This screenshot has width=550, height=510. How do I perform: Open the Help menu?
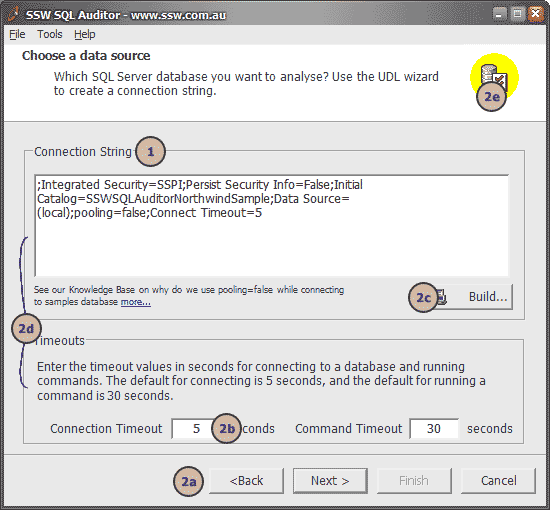85,34
